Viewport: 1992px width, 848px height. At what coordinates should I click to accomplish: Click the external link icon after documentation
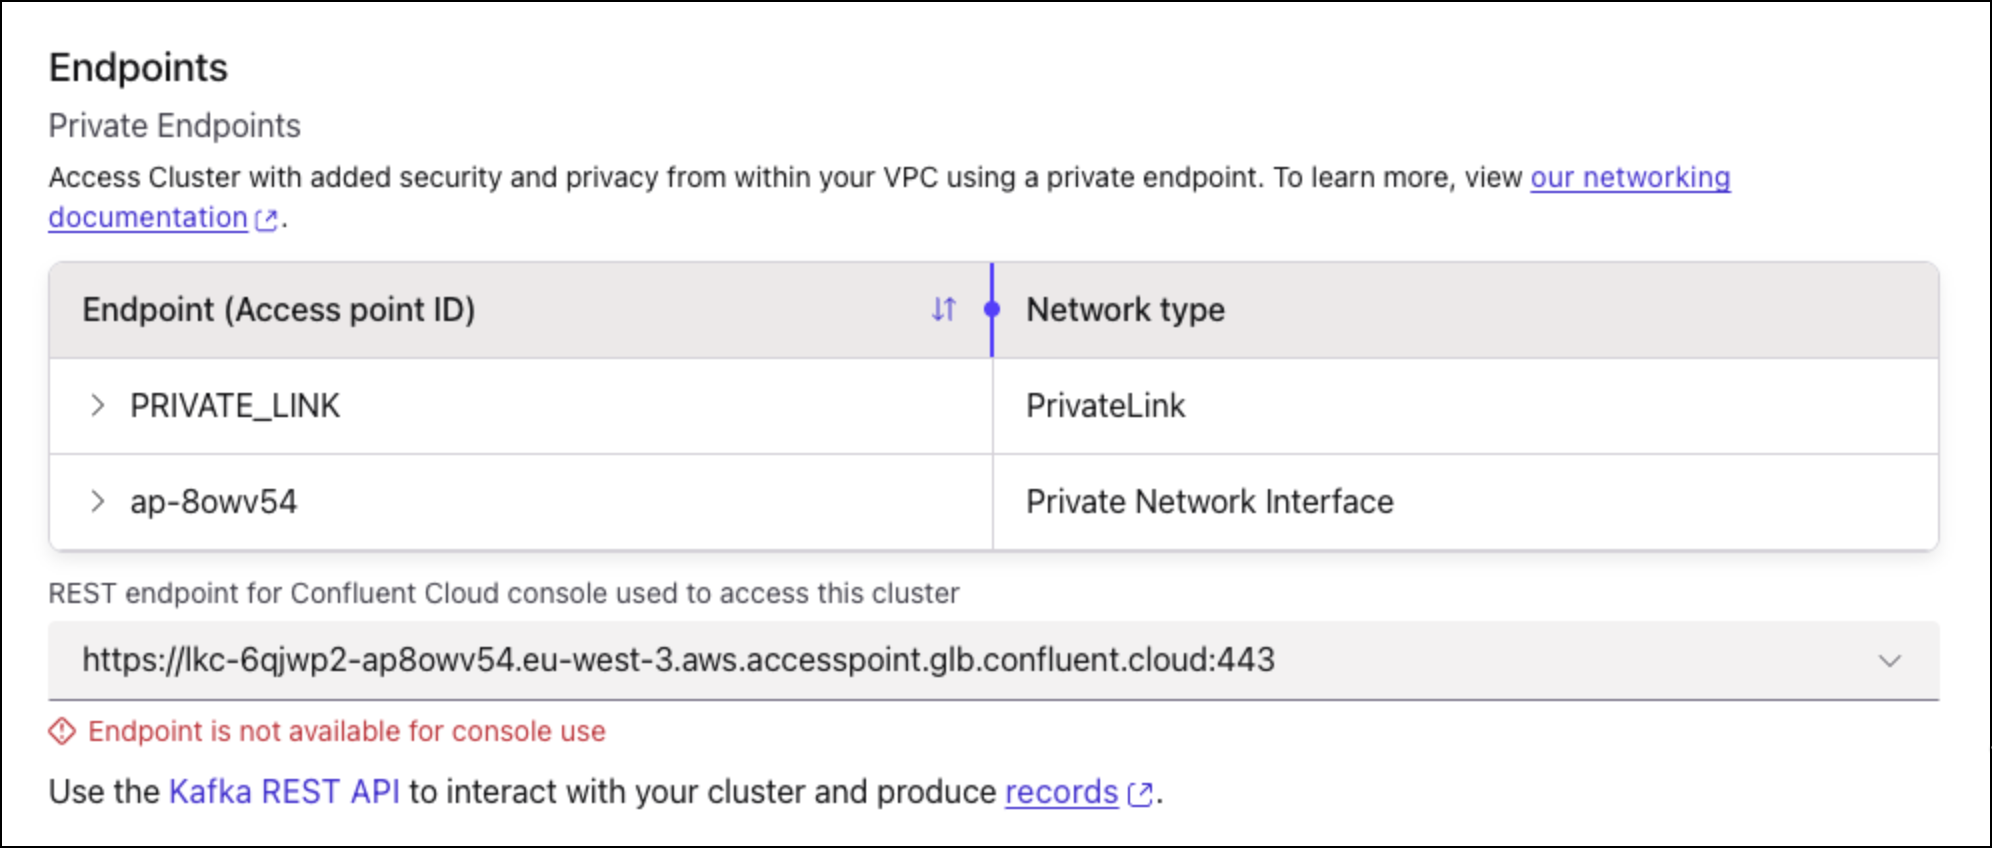(x=265, y=219)
